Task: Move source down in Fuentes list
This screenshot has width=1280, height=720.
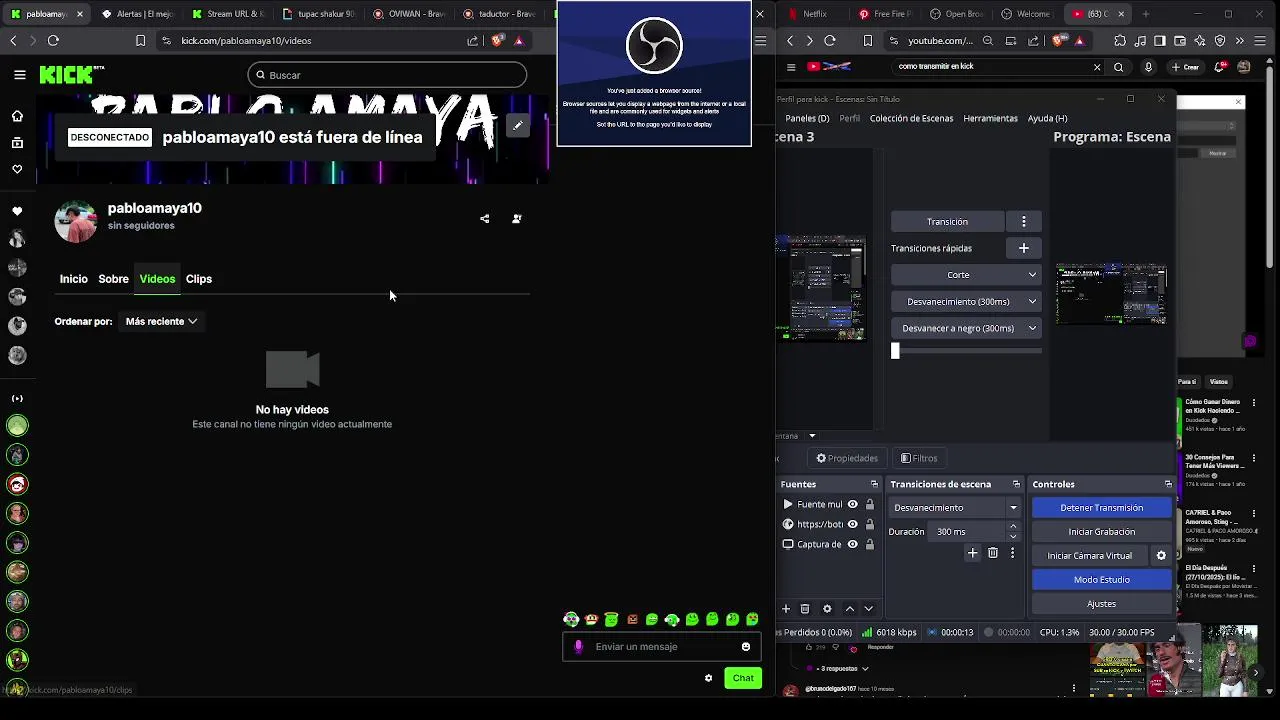Action: [x=868, y=609]
